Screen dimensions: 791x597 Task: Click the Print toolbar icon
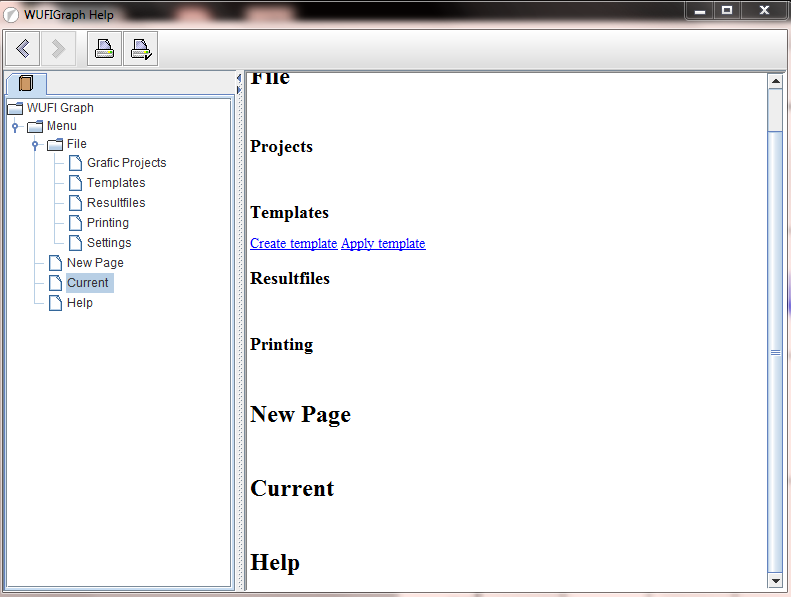tap(104, 48)
